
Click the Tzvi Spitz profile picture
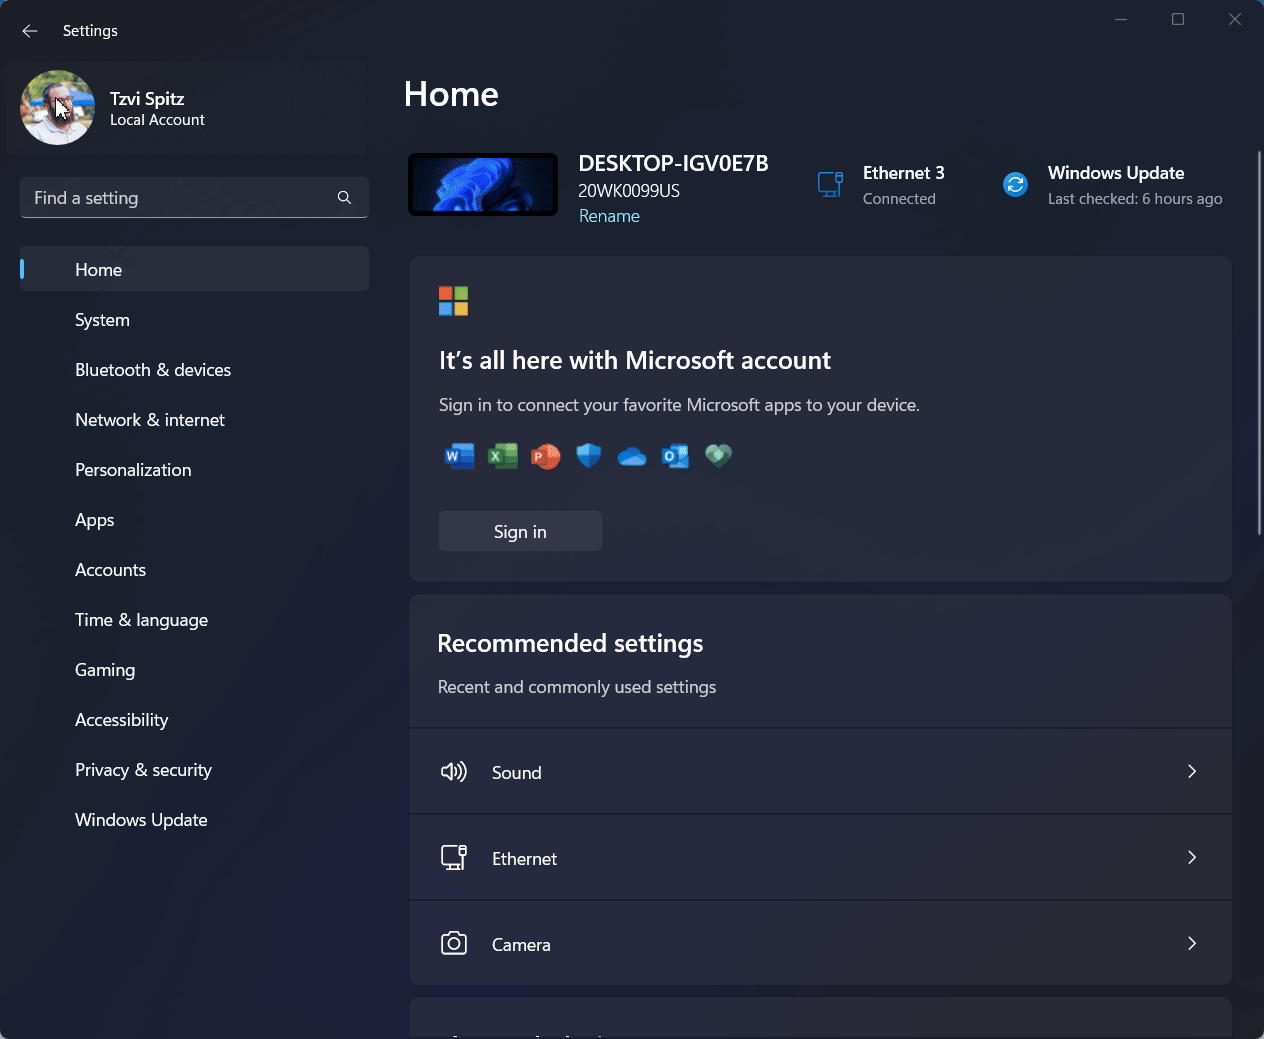[57, 108]
